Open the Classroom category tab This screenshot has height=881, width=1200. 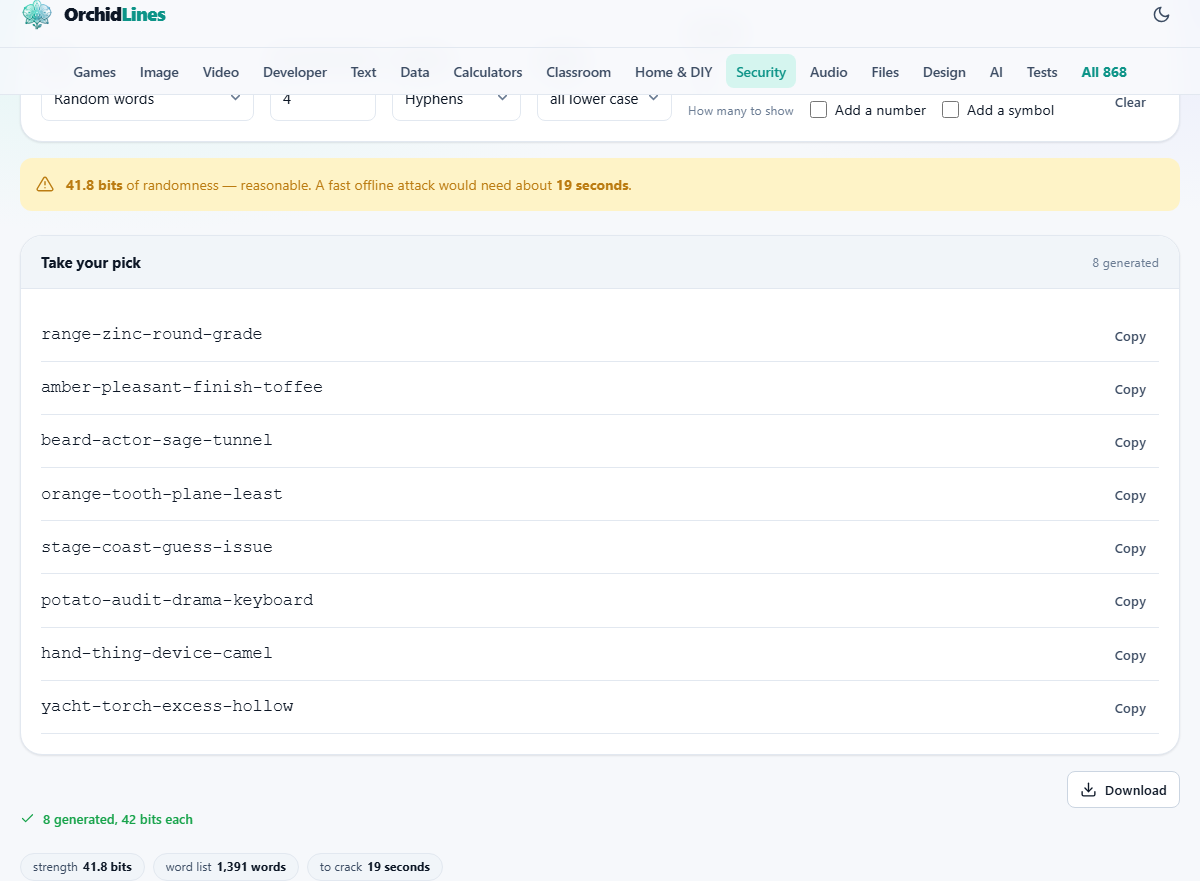(x=579, y=72)
